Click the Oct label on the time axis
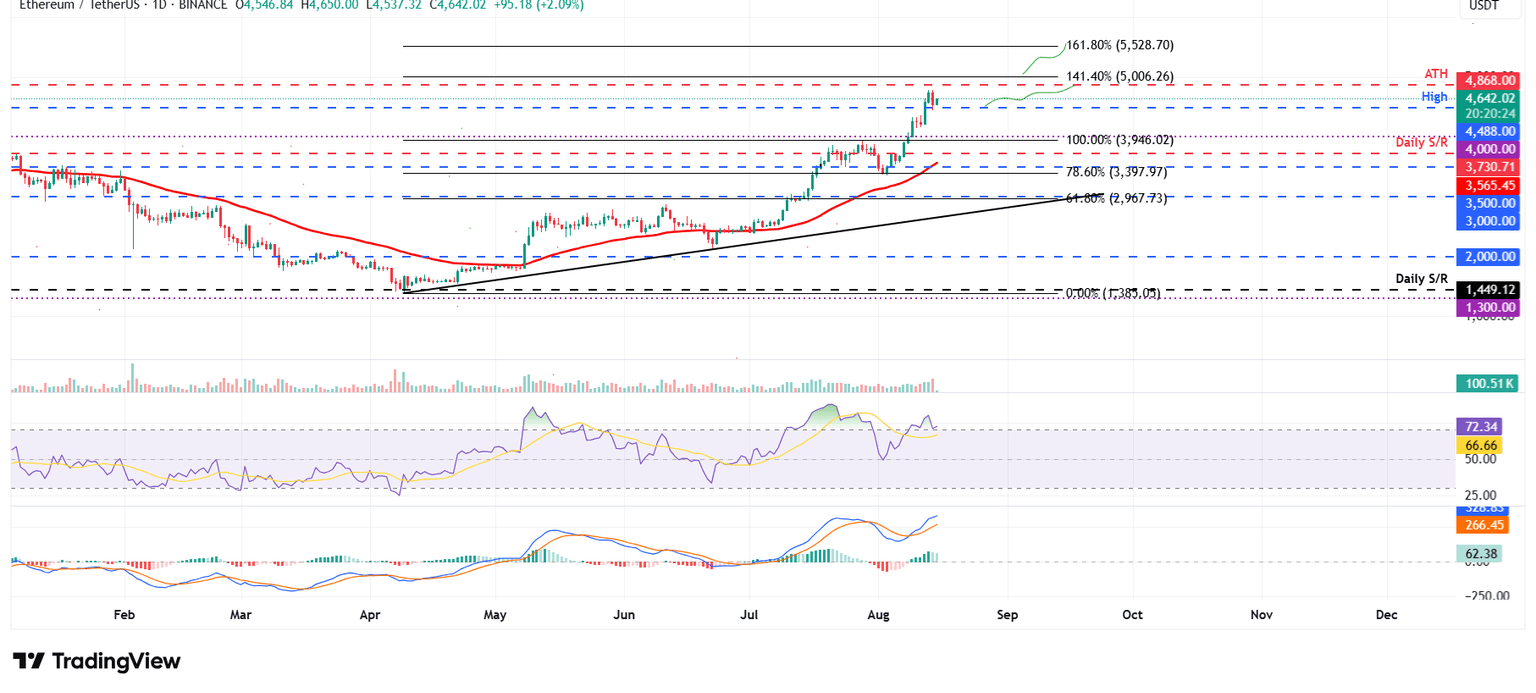 tap(1132, 615)
